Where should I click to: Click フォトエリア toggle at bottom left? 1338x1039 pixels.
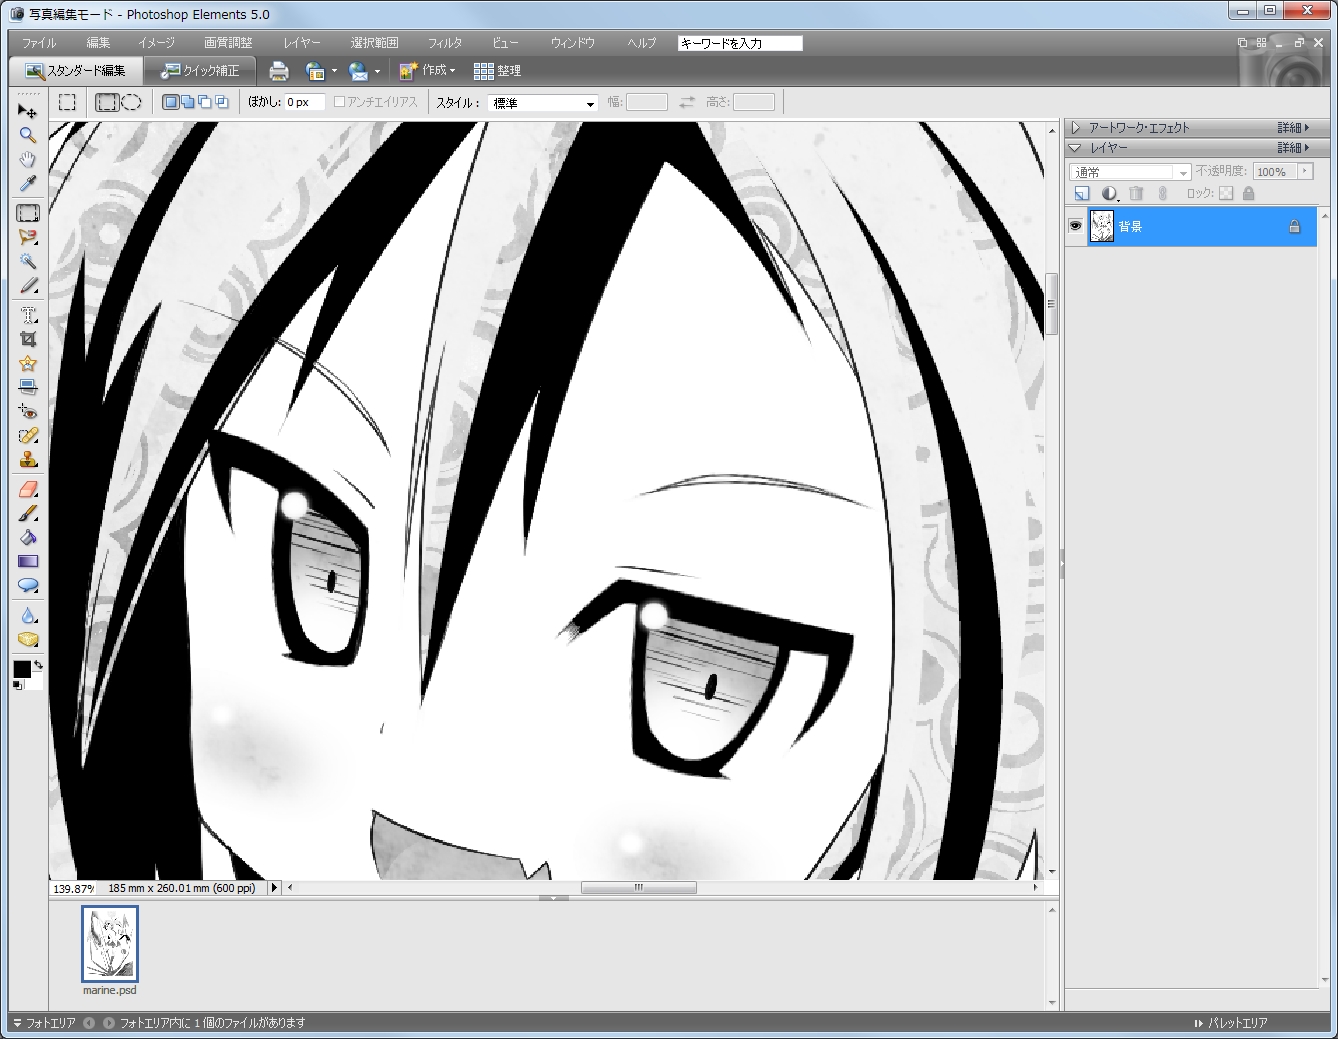(44, 1023)
